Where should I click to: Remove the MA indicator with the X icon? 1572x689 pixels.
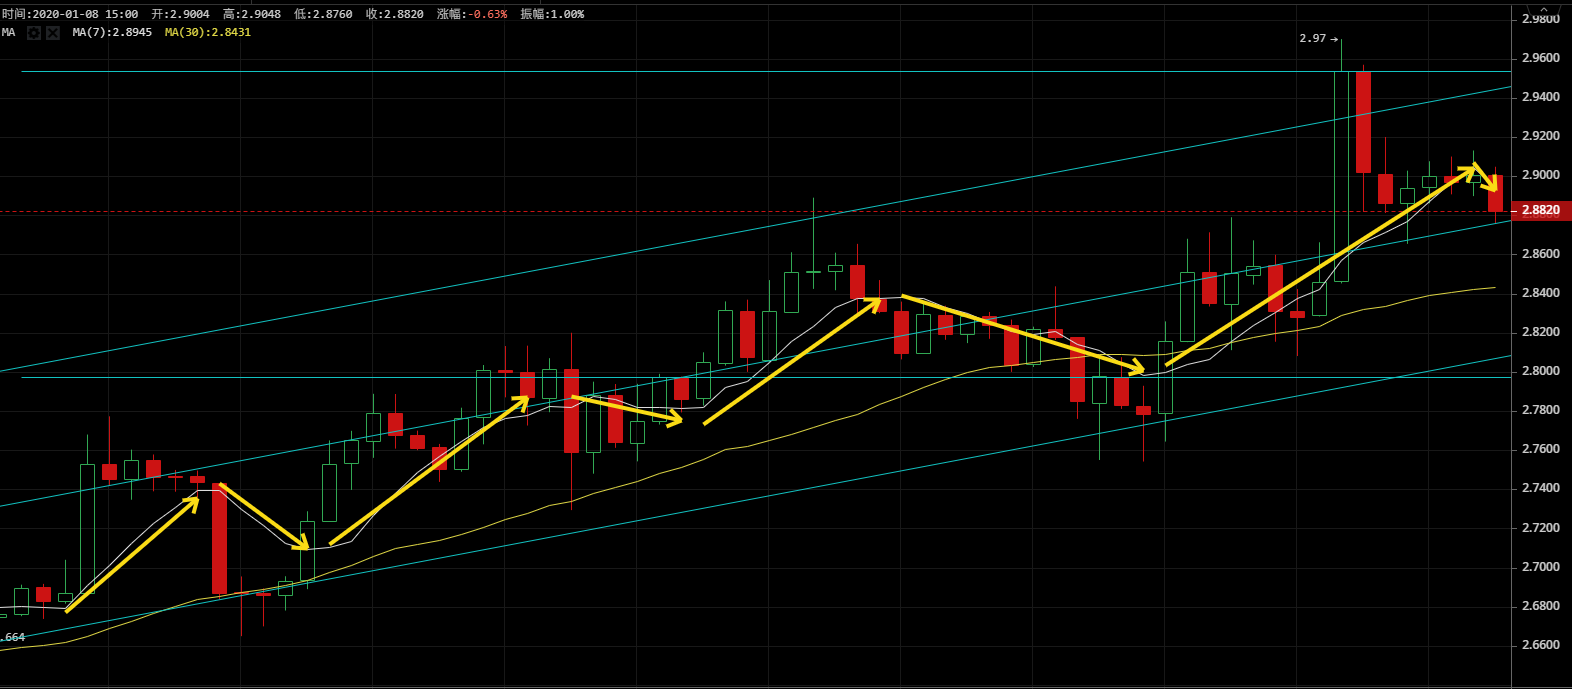pyautogui.click(x=53, y=33)
